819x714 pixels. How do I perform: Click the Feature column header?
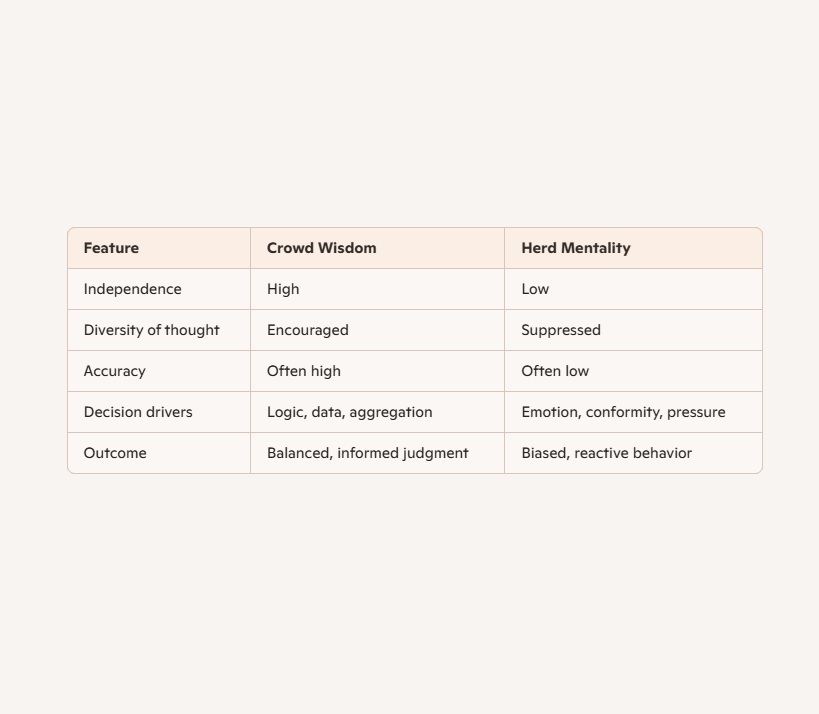(x=111, y=248)
